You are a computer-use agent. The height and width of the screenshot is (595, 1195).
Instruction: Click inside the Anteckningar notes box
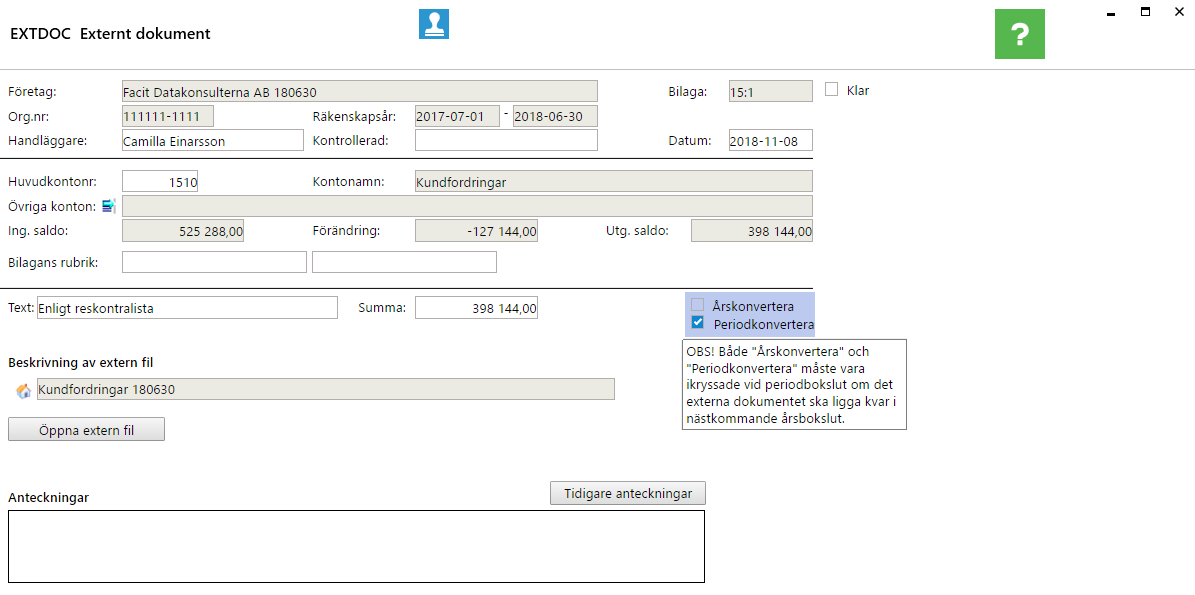356,546
